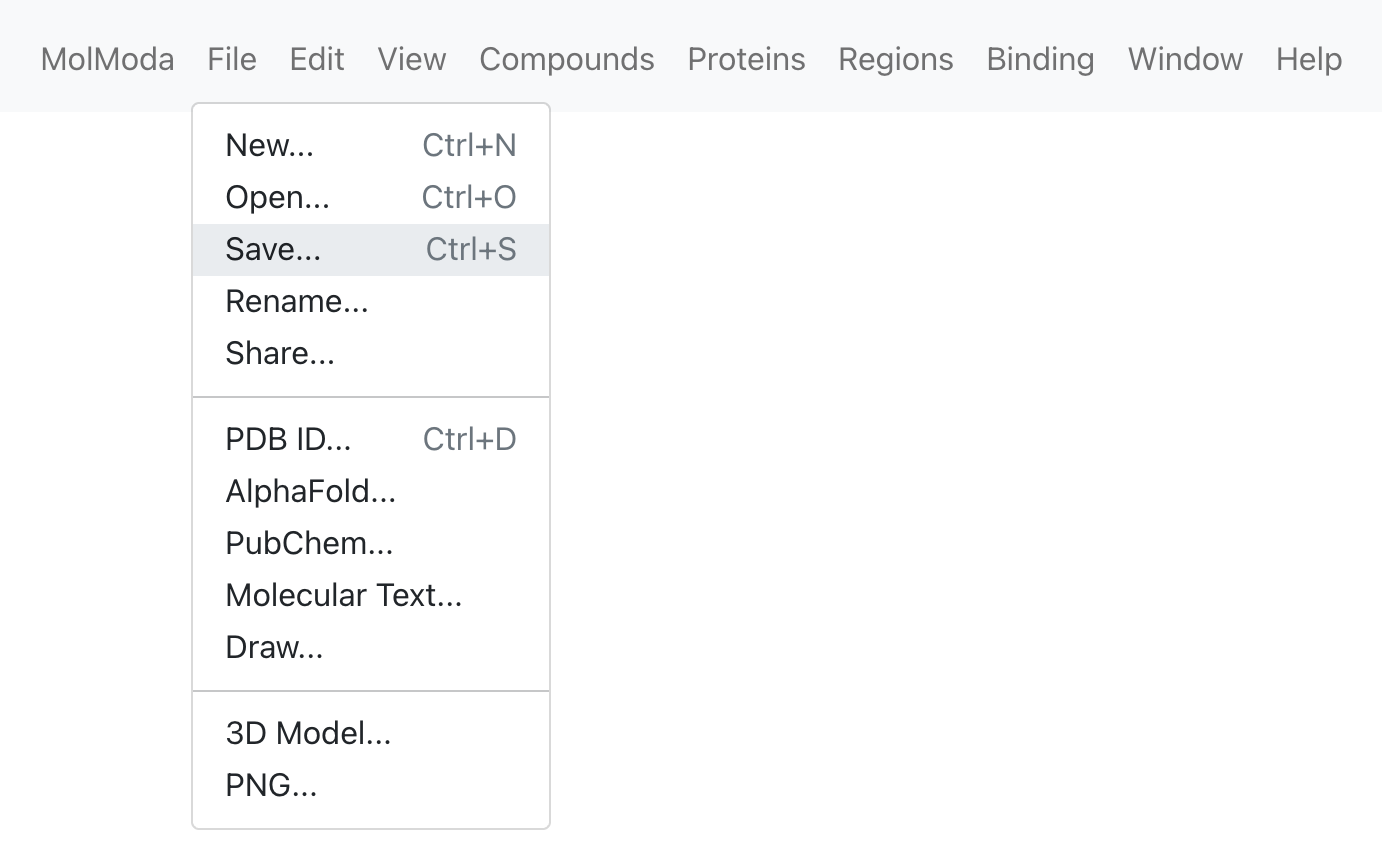Expand the Regions menu
1382x854 pixels.
coord(896,59)
